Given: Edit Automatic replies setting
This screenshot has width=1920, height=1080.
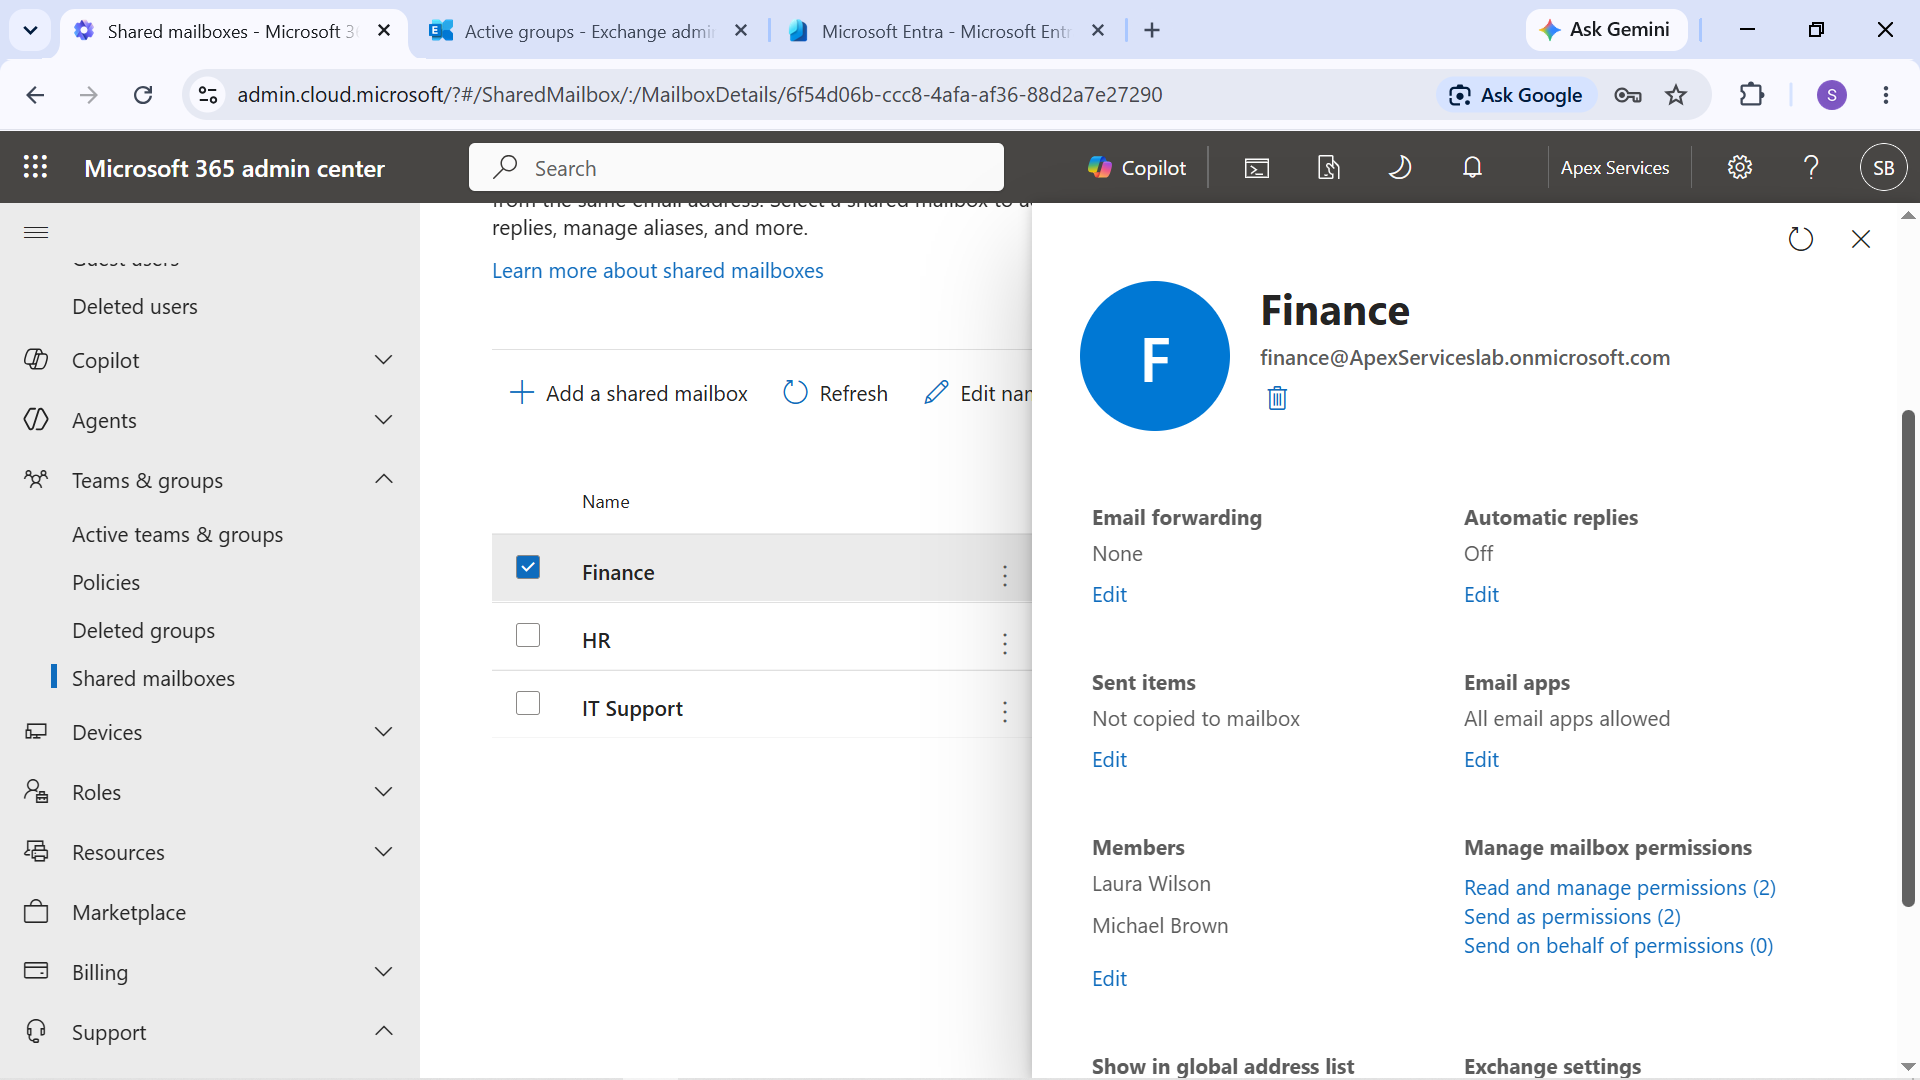Looking at the screenshot, I should pos(1481,595).
